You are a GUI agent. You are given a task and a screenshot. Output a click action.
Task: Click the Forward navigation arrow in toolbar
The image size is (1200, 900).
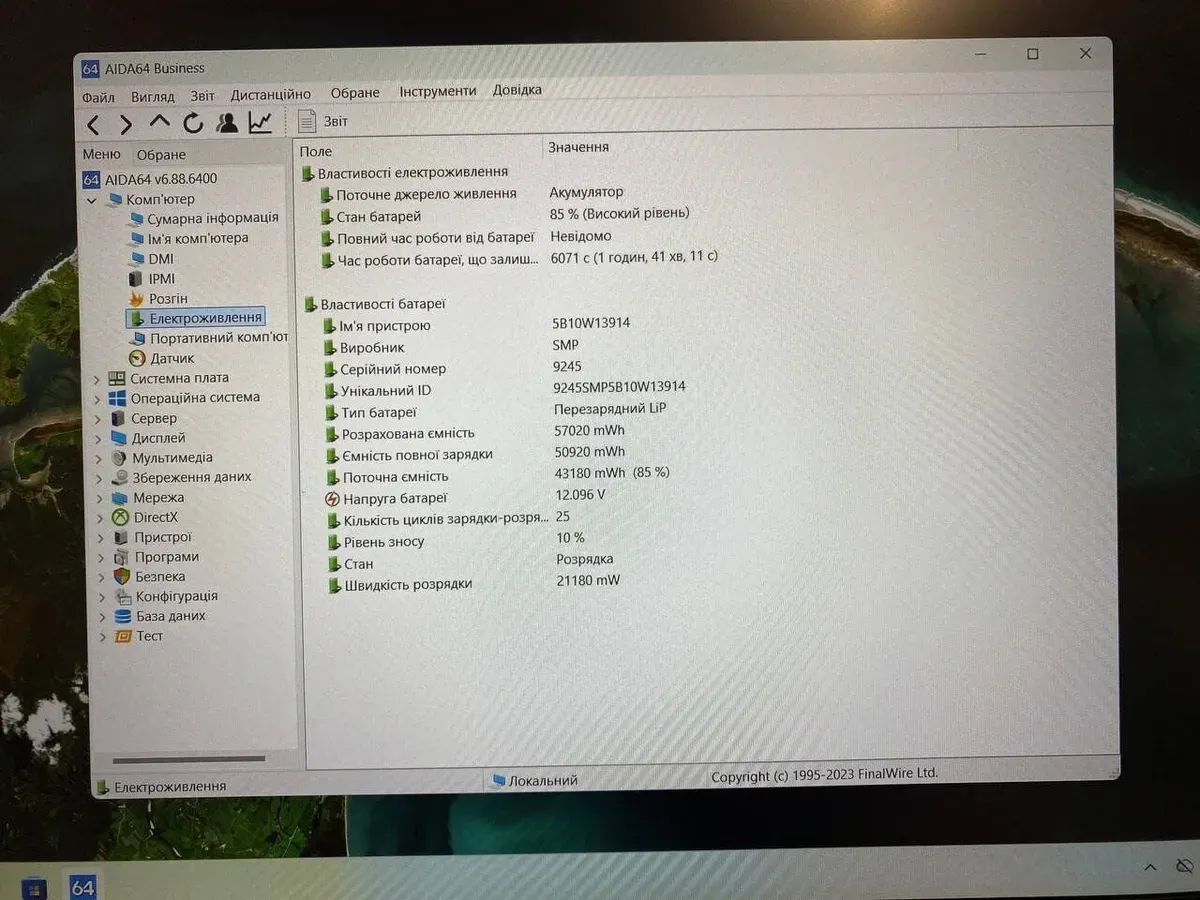point(126,124)
